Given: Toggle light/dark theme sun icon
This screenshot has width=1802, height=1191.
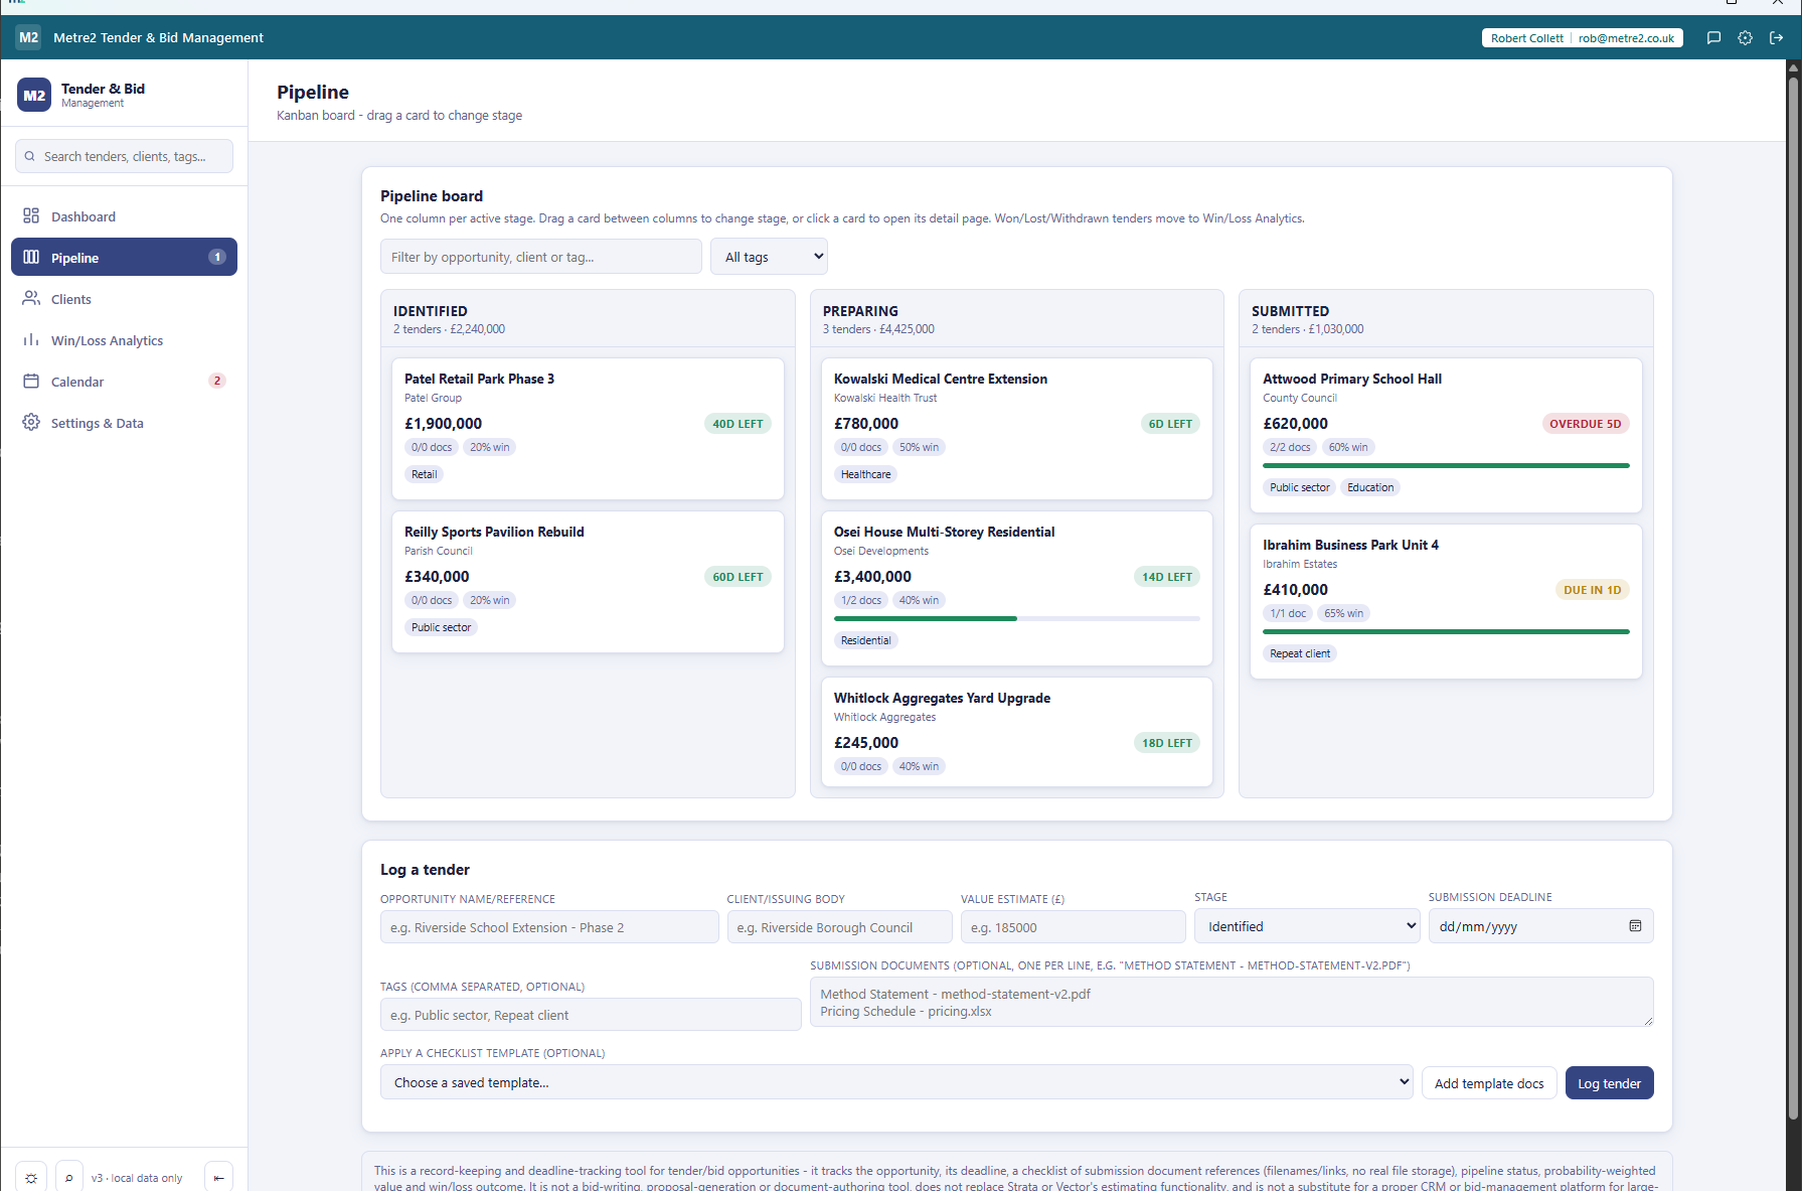Looking at the screenshot, I should tap(31, 1177).
